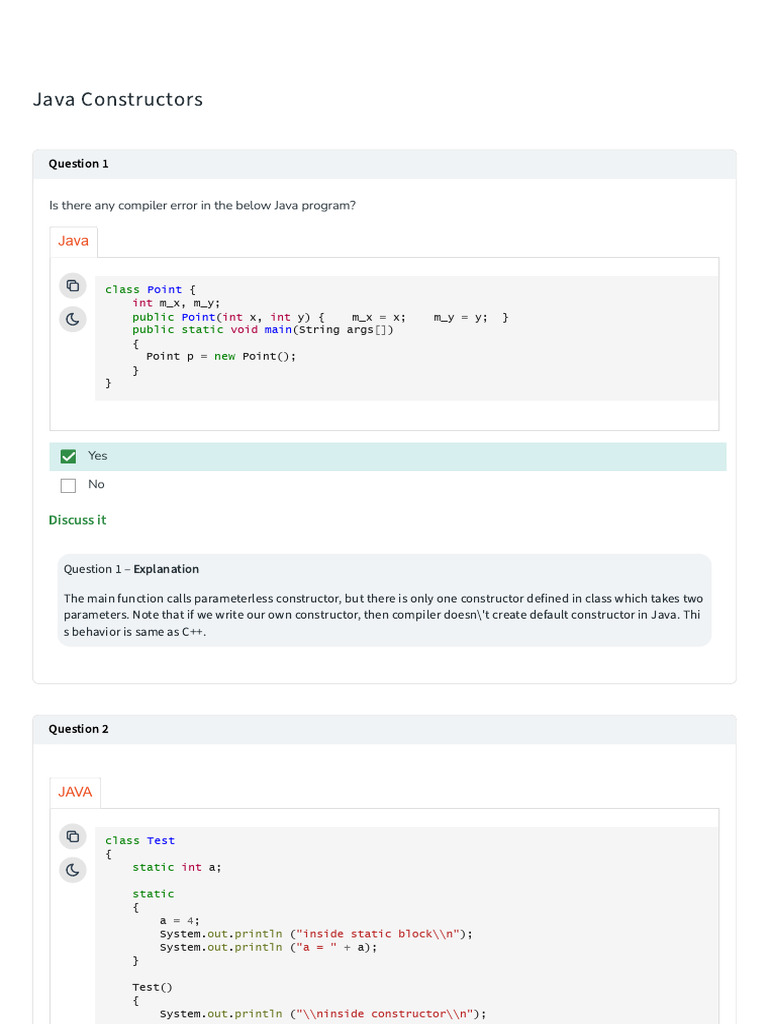Toggle dark mode for Question 1 code

click(x=73, y=319)
